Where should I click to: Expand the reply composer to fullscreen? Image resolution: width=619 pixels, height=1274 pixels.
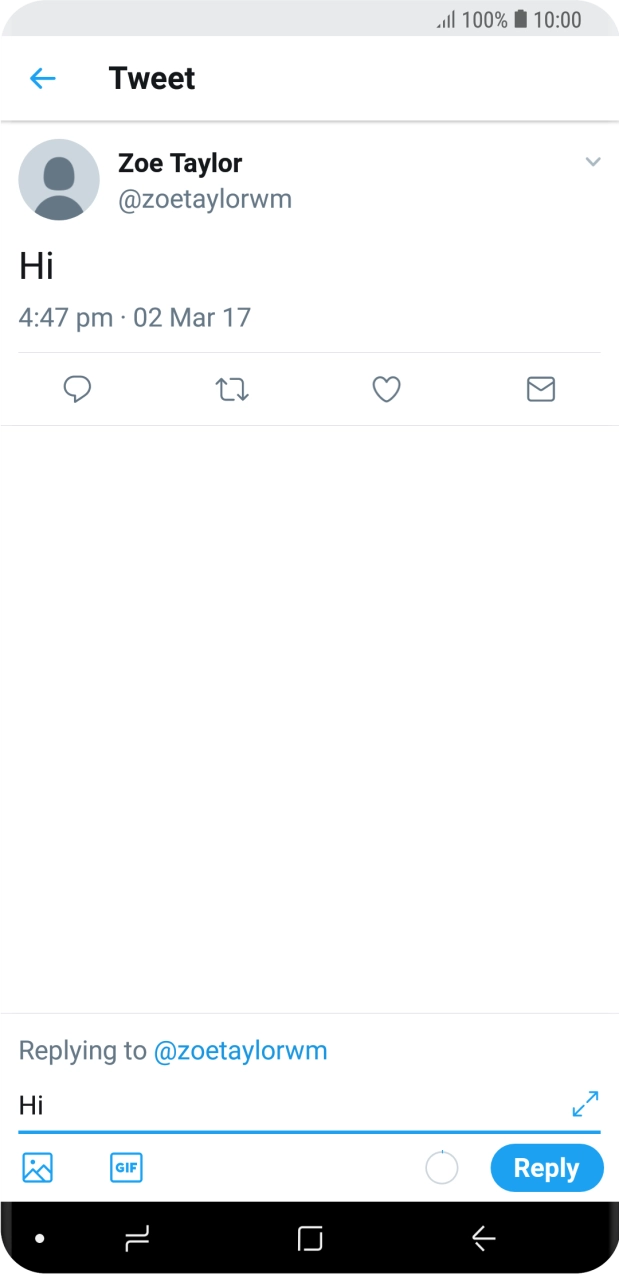tap(585, 1104)
